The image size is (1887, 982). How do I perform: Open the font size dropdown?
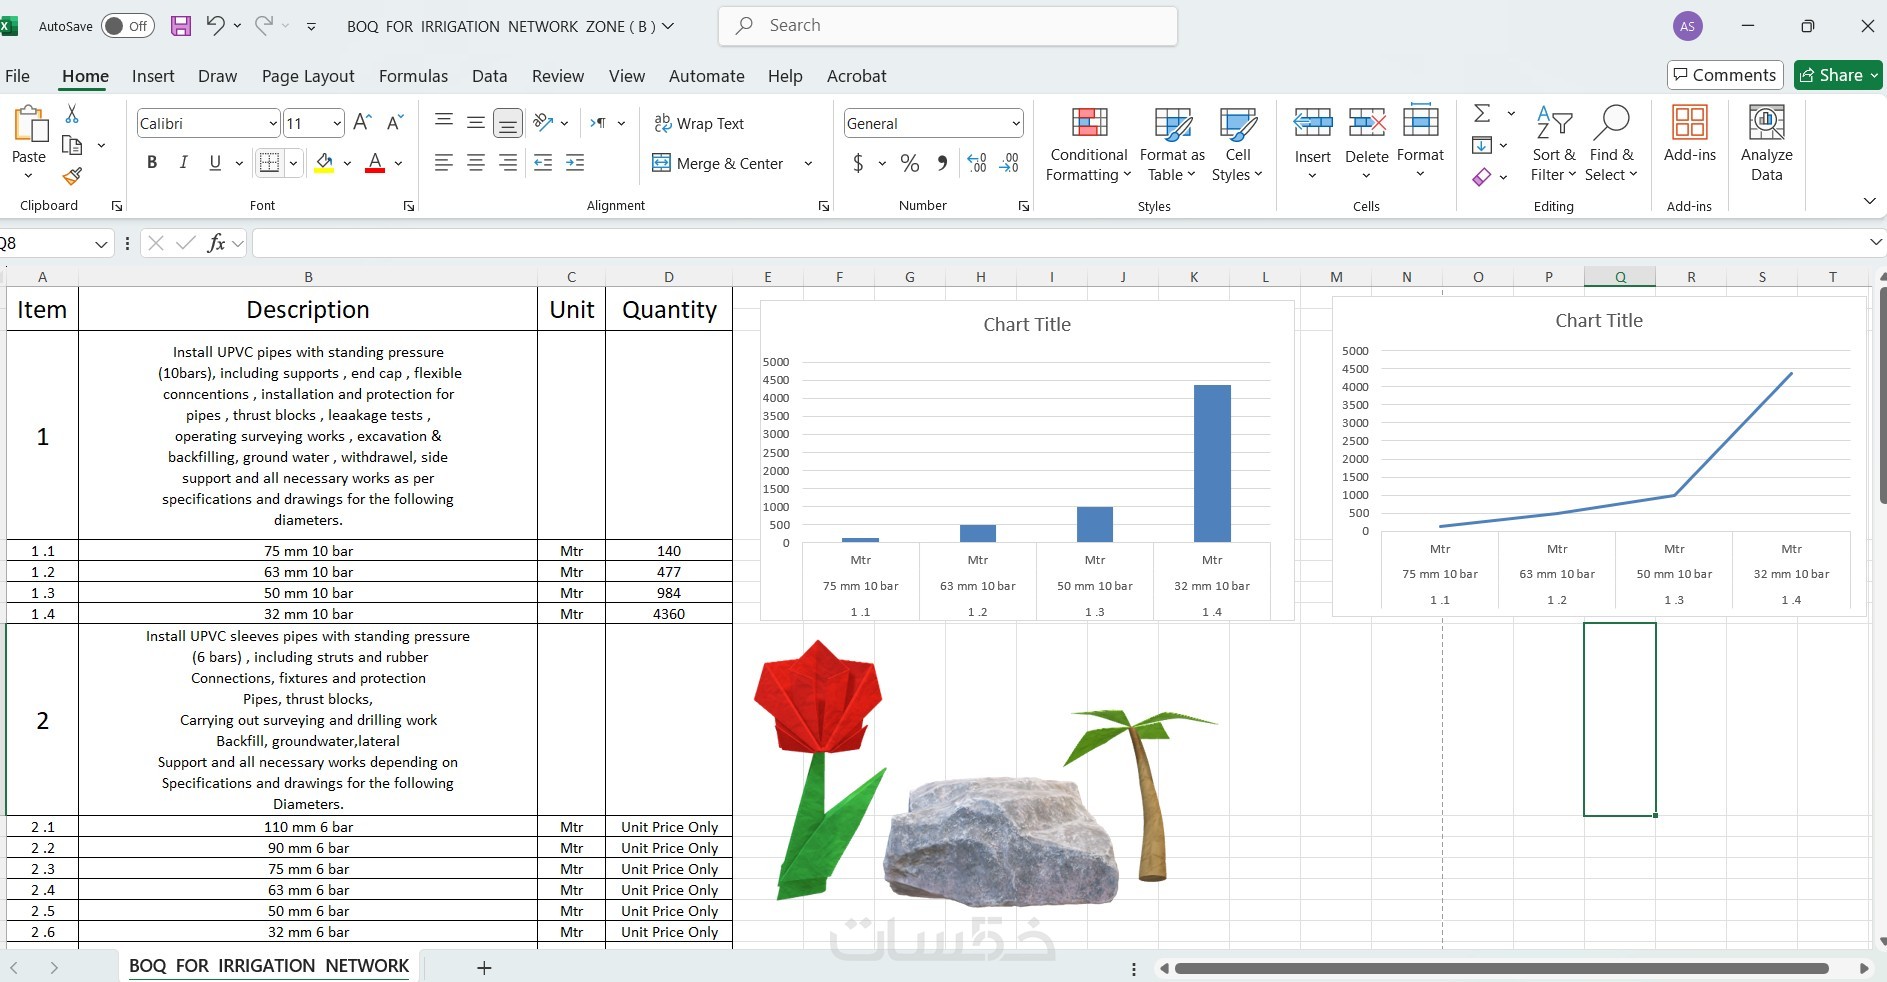tap(337, 123)
